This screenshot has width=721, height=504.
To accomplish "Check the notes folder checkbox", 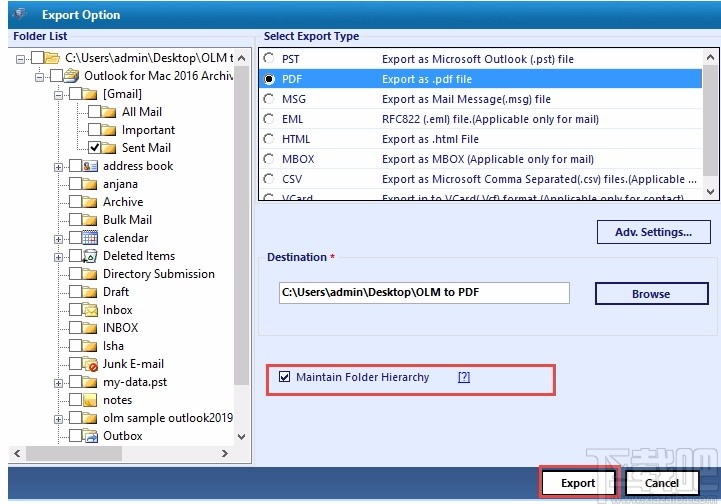I will 75,400.
